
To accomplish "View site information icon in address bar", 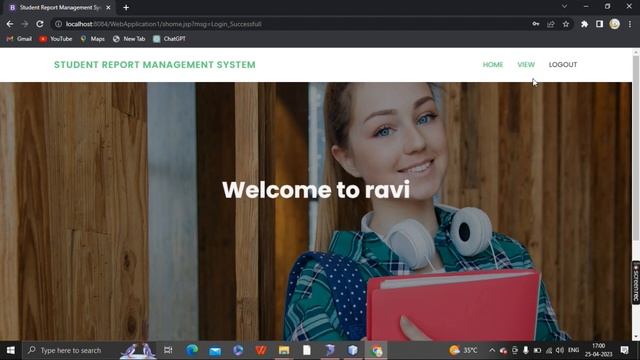I will coord(58,24).
